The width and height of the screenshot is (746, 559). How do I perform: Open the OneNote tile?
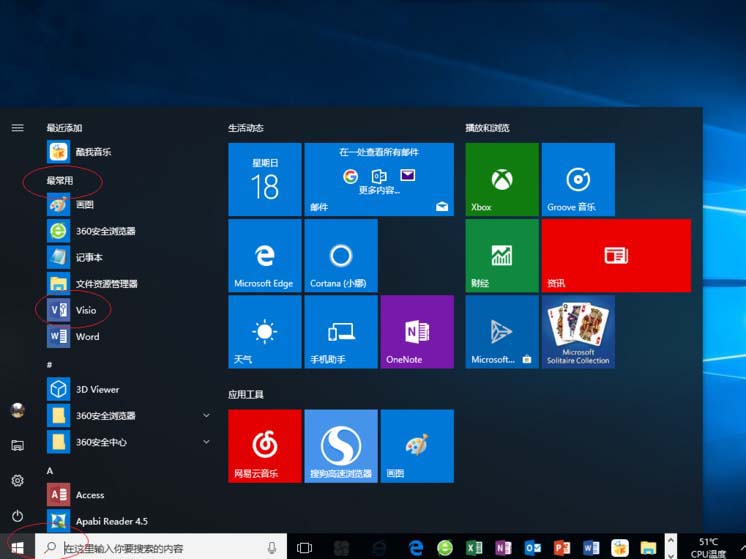click(417, 332)
